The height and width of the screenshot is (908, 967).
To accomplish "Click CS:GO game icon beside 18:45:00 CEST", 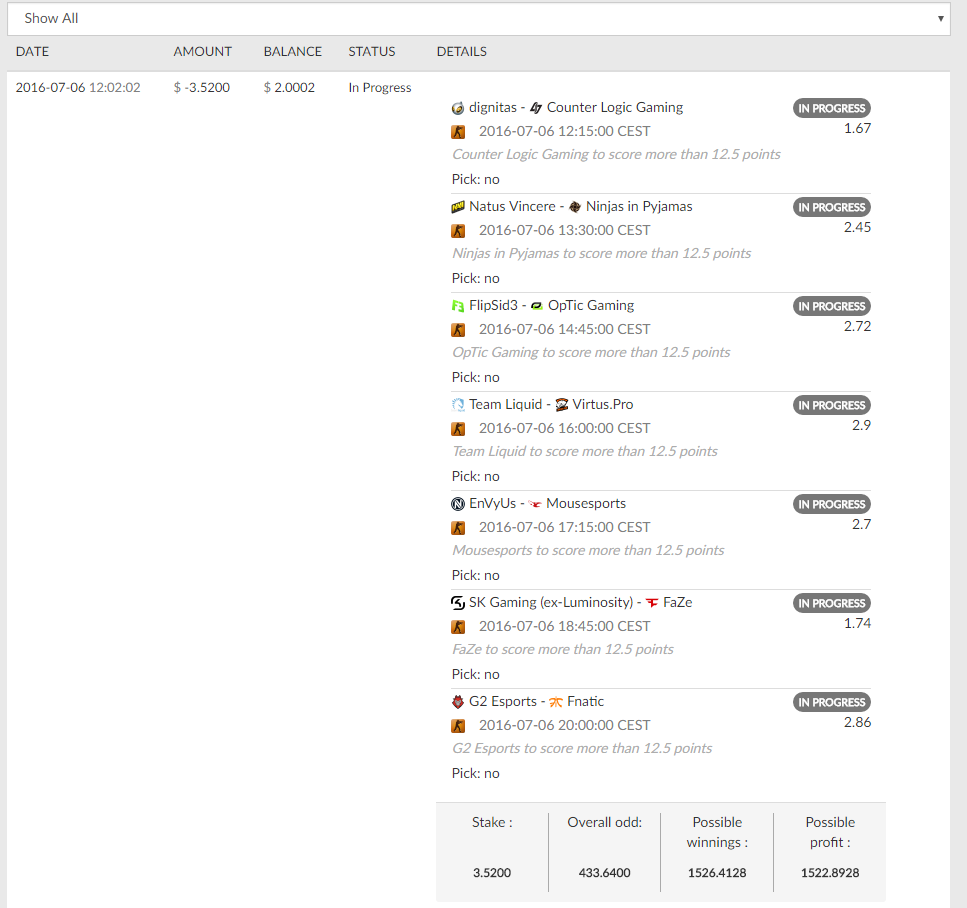I will [x=458, y=627].
